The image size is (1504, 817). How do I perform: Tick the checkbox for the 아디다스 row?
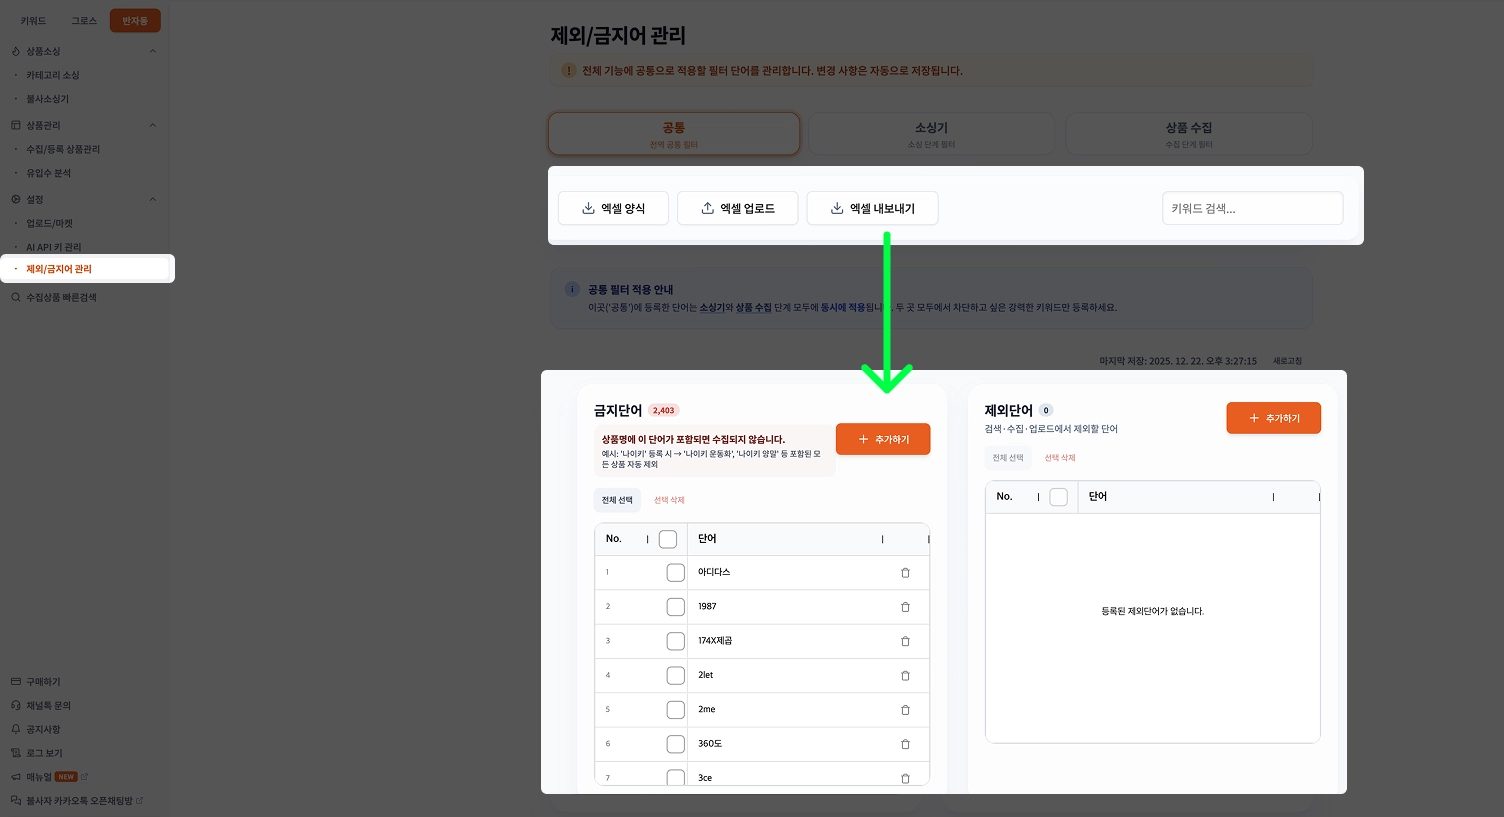676,573
